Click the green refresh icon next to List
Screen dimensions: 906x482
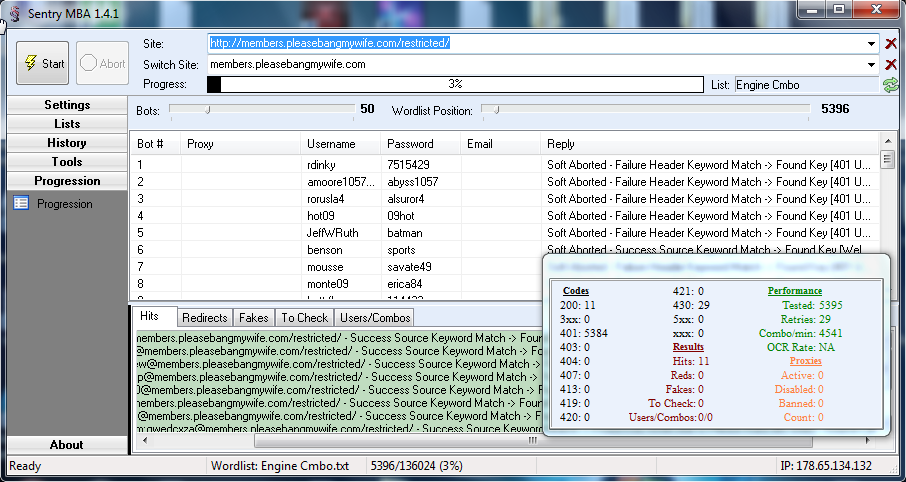click(890, 85)
